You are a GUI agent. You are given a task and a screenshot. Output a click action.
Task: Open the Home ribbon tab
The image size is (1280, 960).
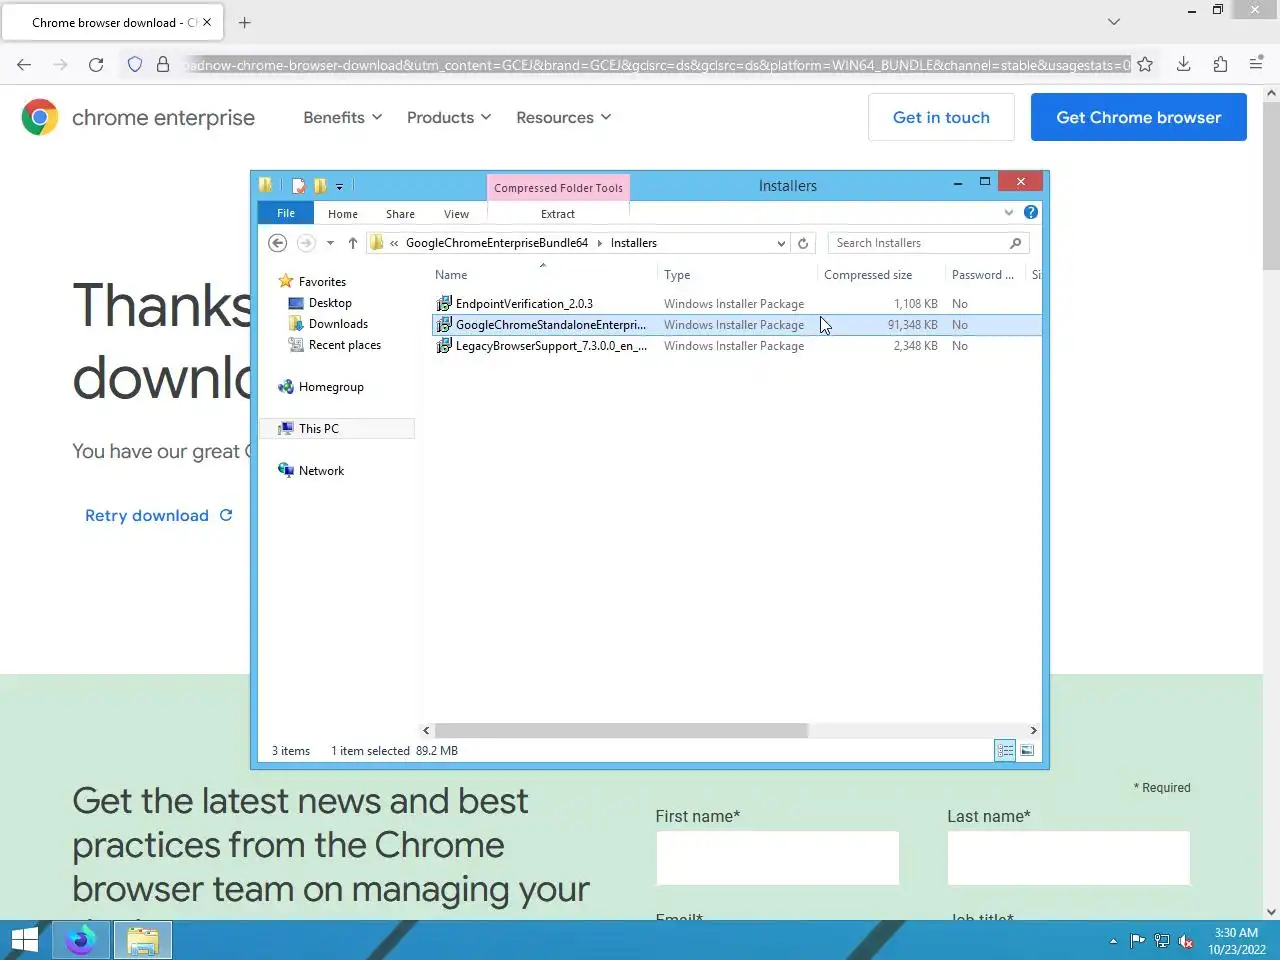click(343, 214)
